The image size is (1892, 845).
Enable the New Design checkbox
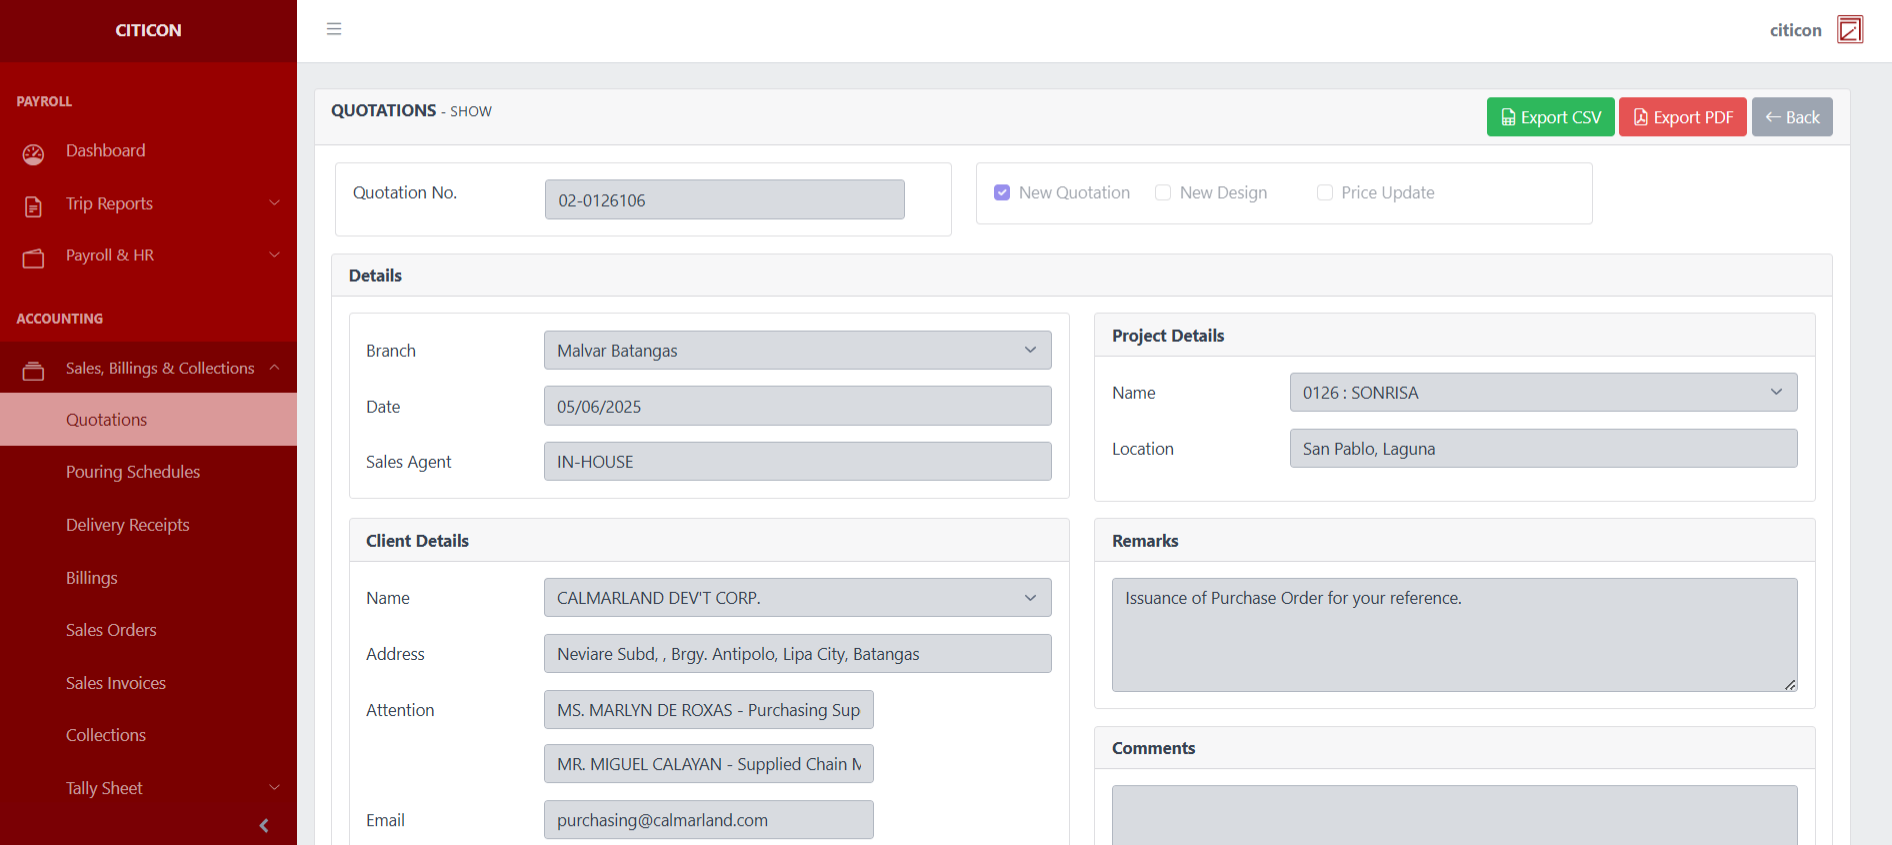click(1162, 192)
